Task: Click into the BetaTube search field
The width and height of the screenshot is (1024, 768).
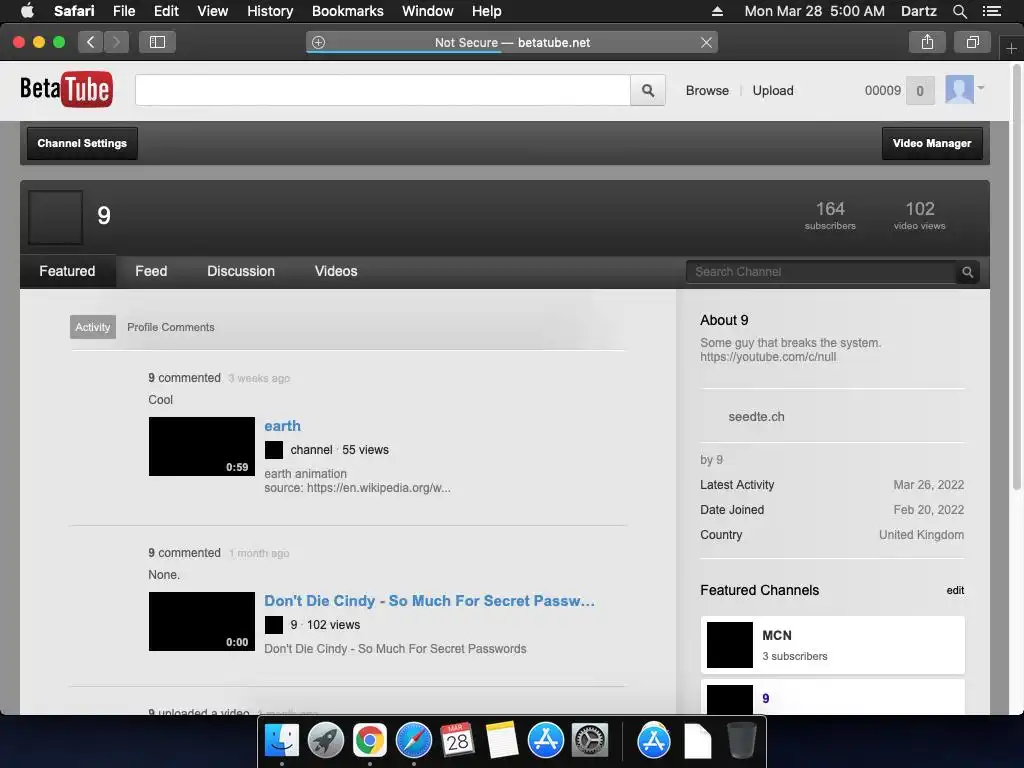Action: click(x=383, y=90)
